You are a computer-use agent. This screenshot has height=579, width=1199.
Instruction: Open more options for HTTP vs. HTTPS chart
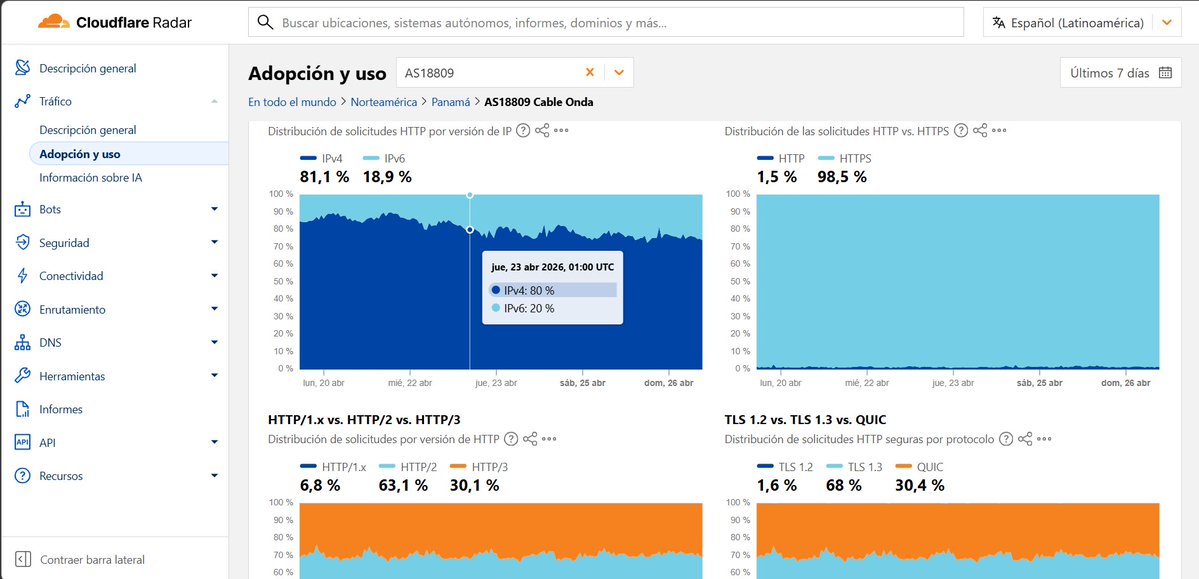point(999,131)
